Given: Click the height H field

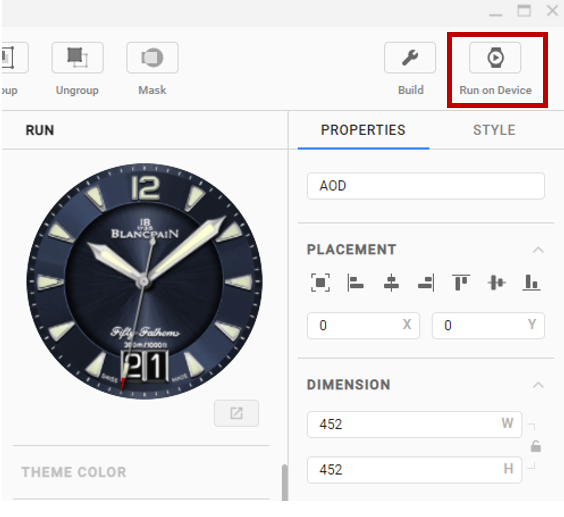Looking at the screenshot, I should tap(414, 470).
